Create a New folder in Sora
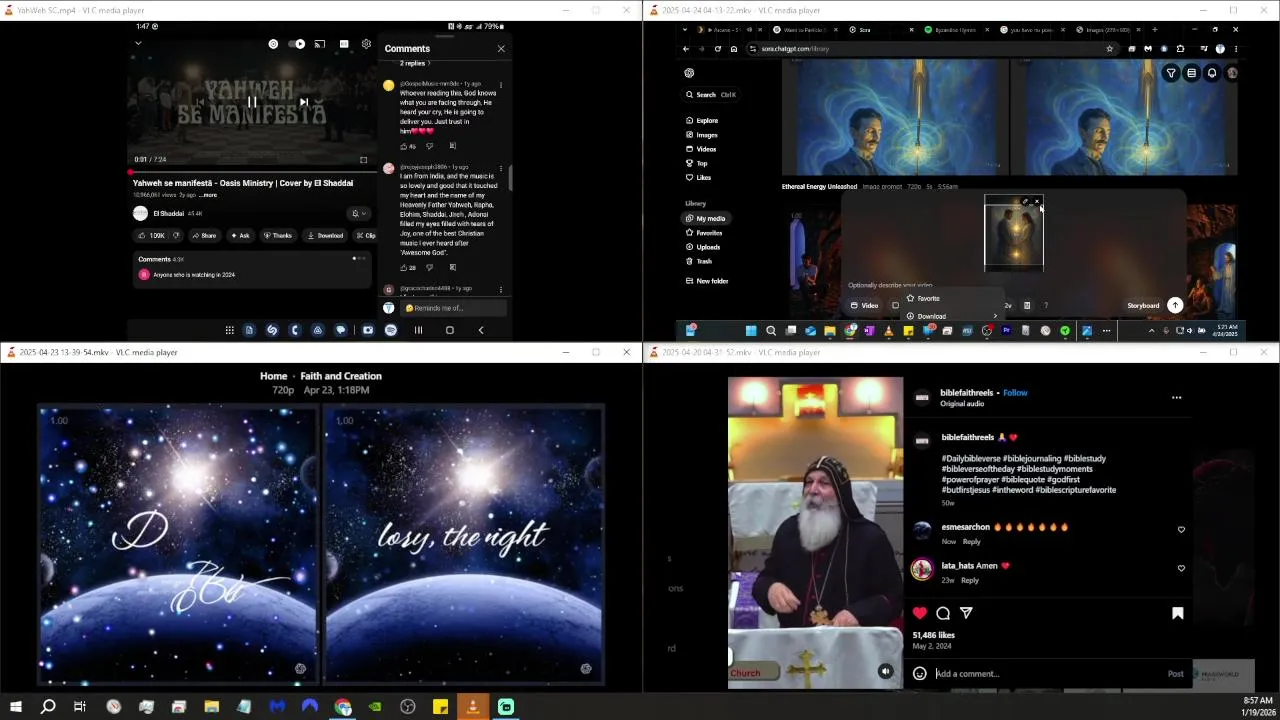Viewport: 1280px width, 720px height. coord(707,281)
